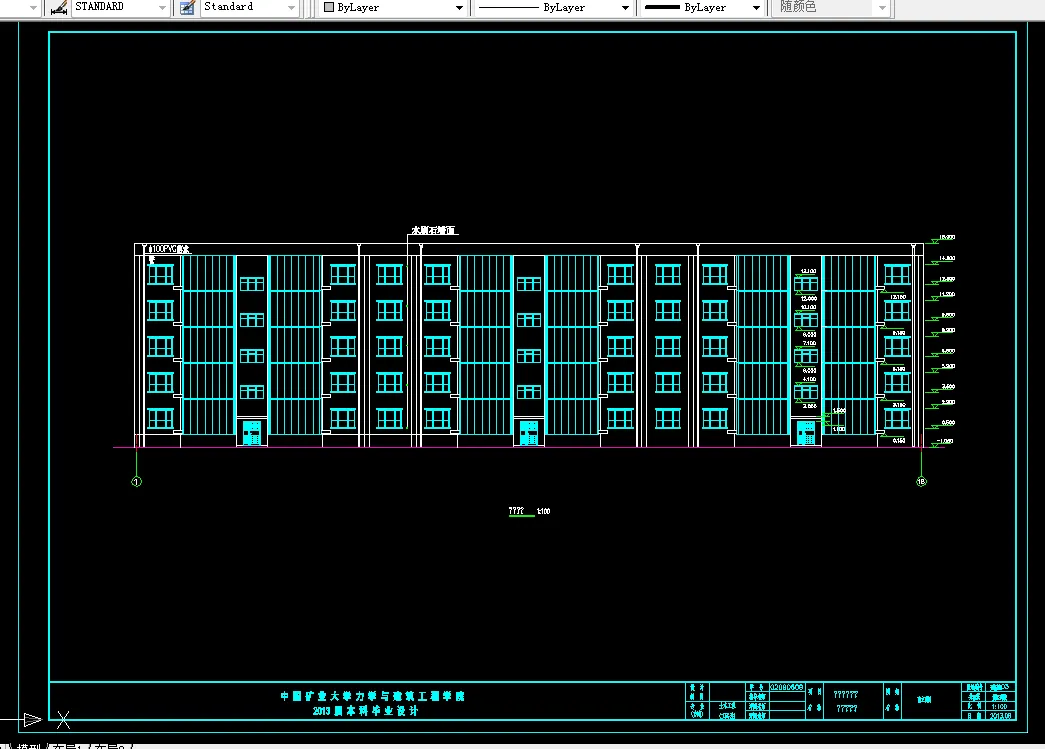Open the ByLayer lineweight dropdown
This screenshot has height=749, width=1045.
pyautogui.click(x=756, y=8)
